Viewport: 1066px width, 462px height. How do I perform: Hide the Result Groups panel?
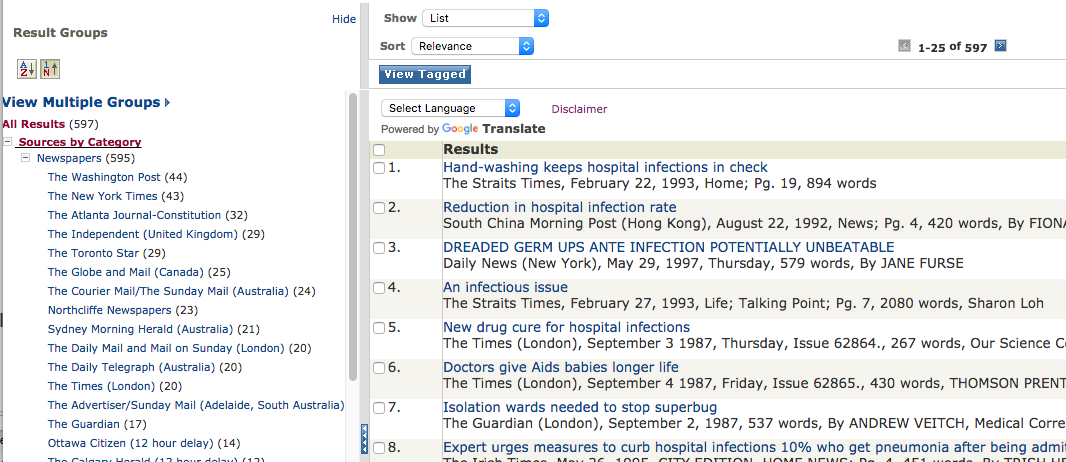click(x=344, y=19)
